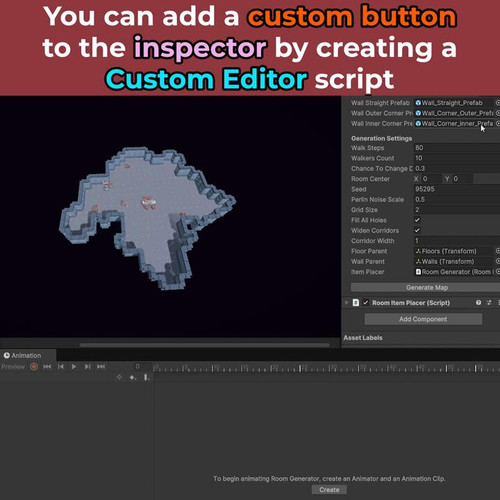Jump to last keyframe in Animation
This screenshot has width=500, height=500.
pyautogui.click(x=101, y=367)
